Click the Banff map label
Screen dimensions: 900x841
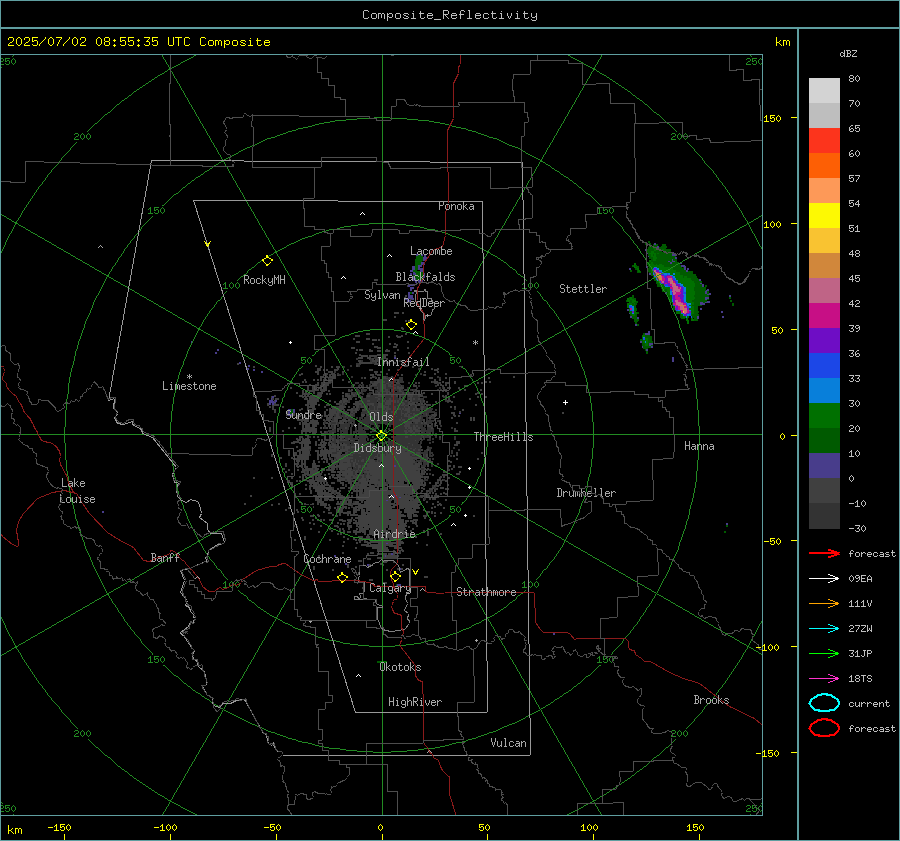[165, 557]
